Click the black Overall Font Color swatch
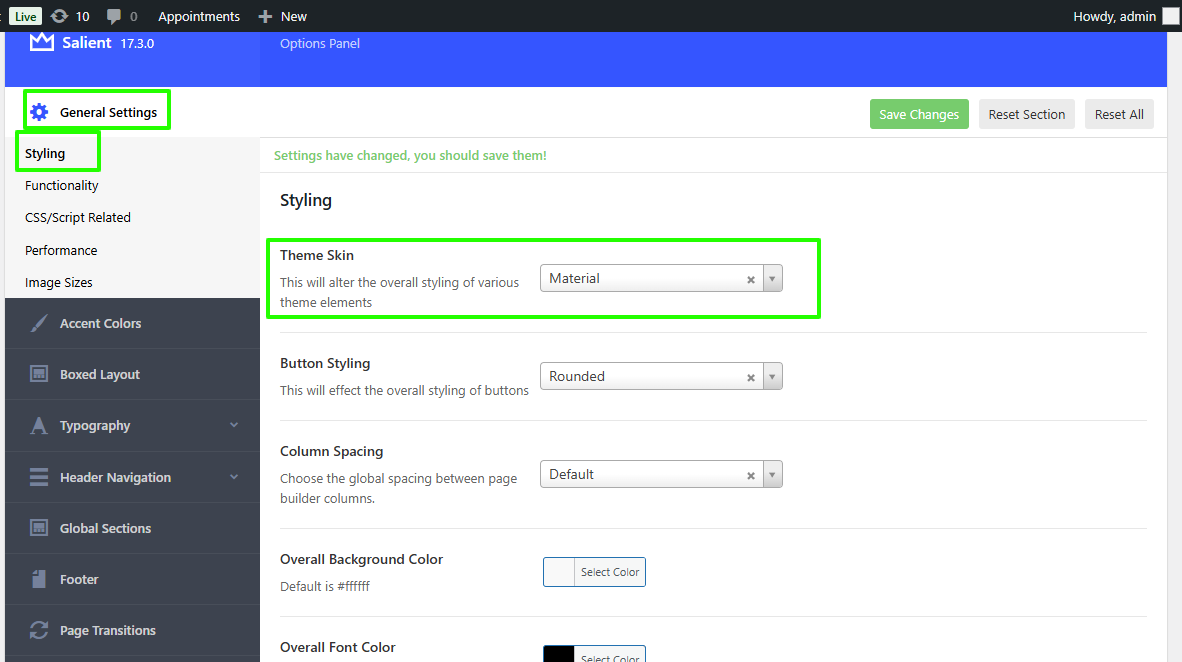 click(559, 654)
